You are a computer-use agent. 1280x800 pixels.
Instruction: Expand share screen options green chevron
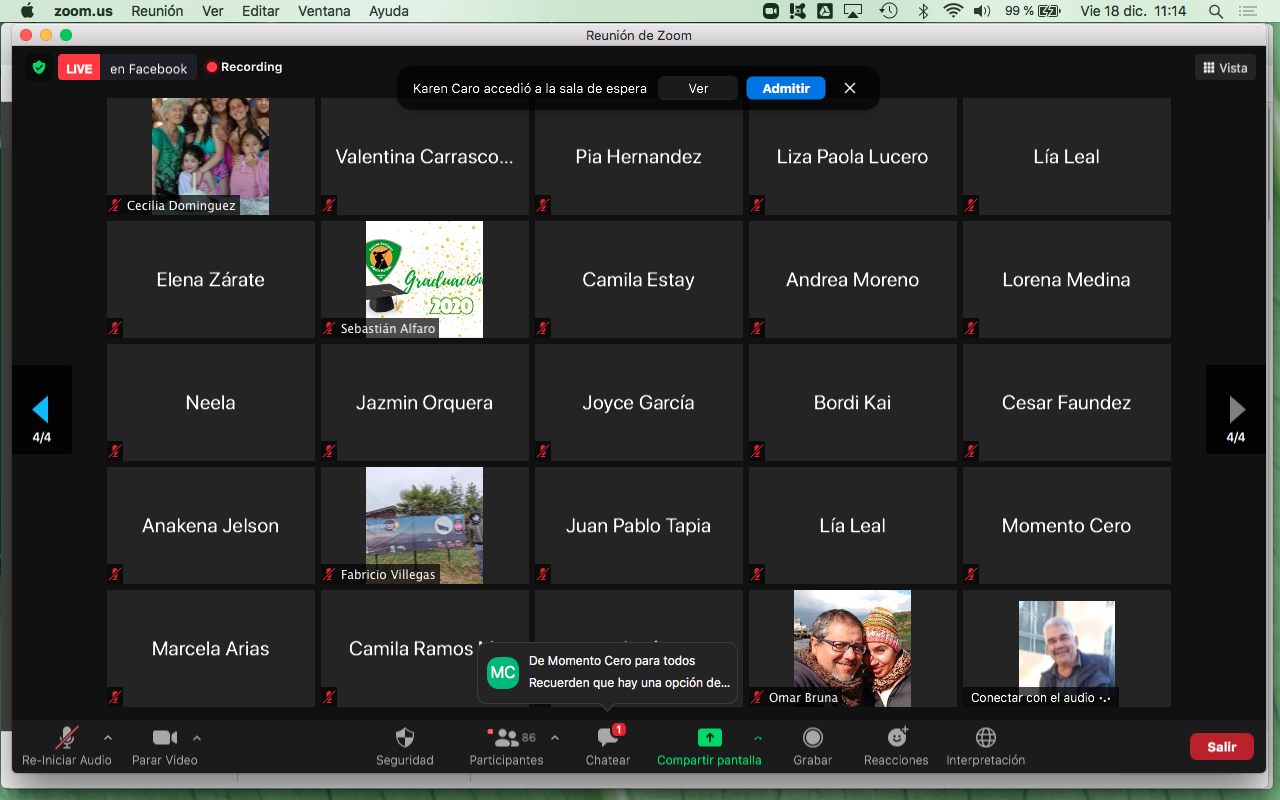758,738
